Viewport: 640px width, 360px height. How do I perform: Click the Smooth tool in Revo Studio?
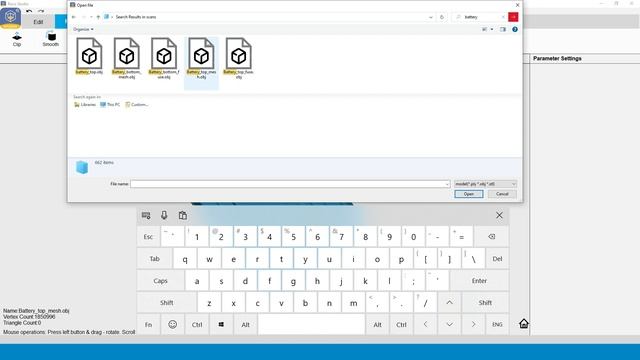click(x=51, y=39)
